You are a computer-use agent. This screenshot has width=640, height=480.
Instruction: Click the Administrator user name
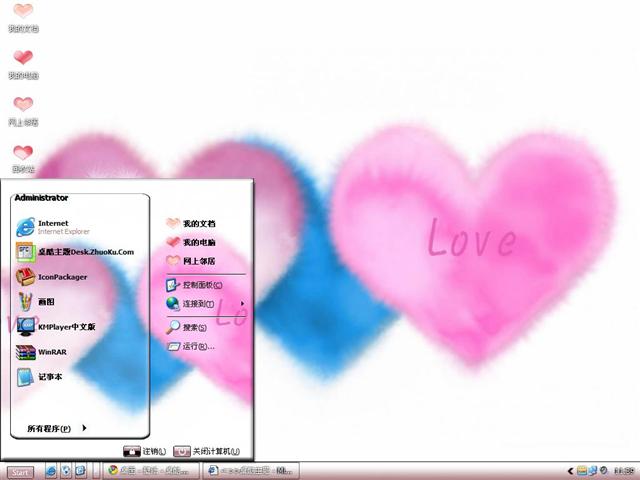click(x=41, y=198)
